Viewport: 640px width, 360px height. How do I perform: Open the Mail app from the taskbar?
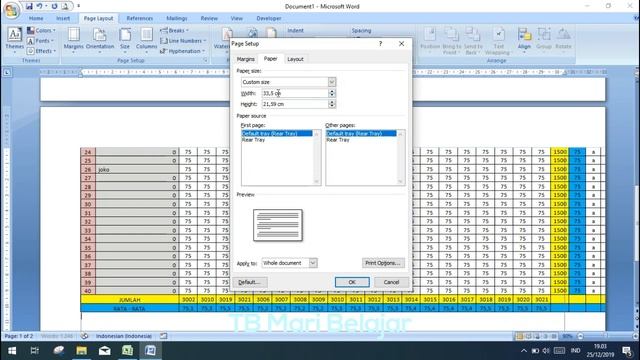pyautogui.click(x=104, y=351)
